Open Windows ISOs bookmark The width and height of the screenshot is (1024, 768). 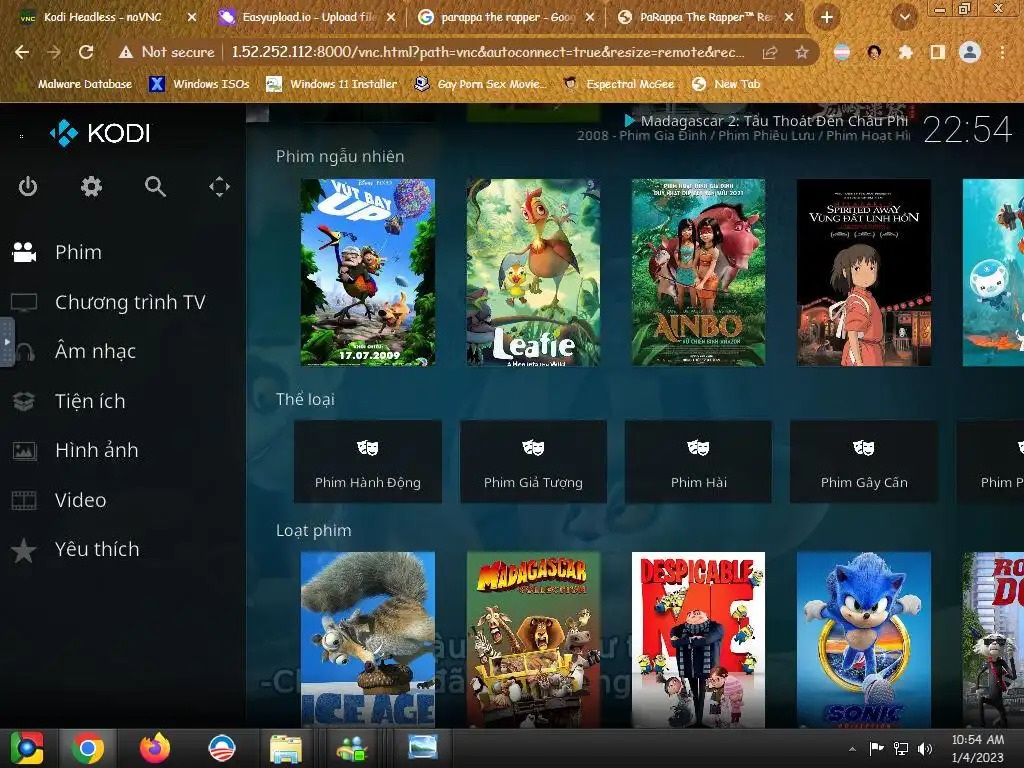coord(199,84)
